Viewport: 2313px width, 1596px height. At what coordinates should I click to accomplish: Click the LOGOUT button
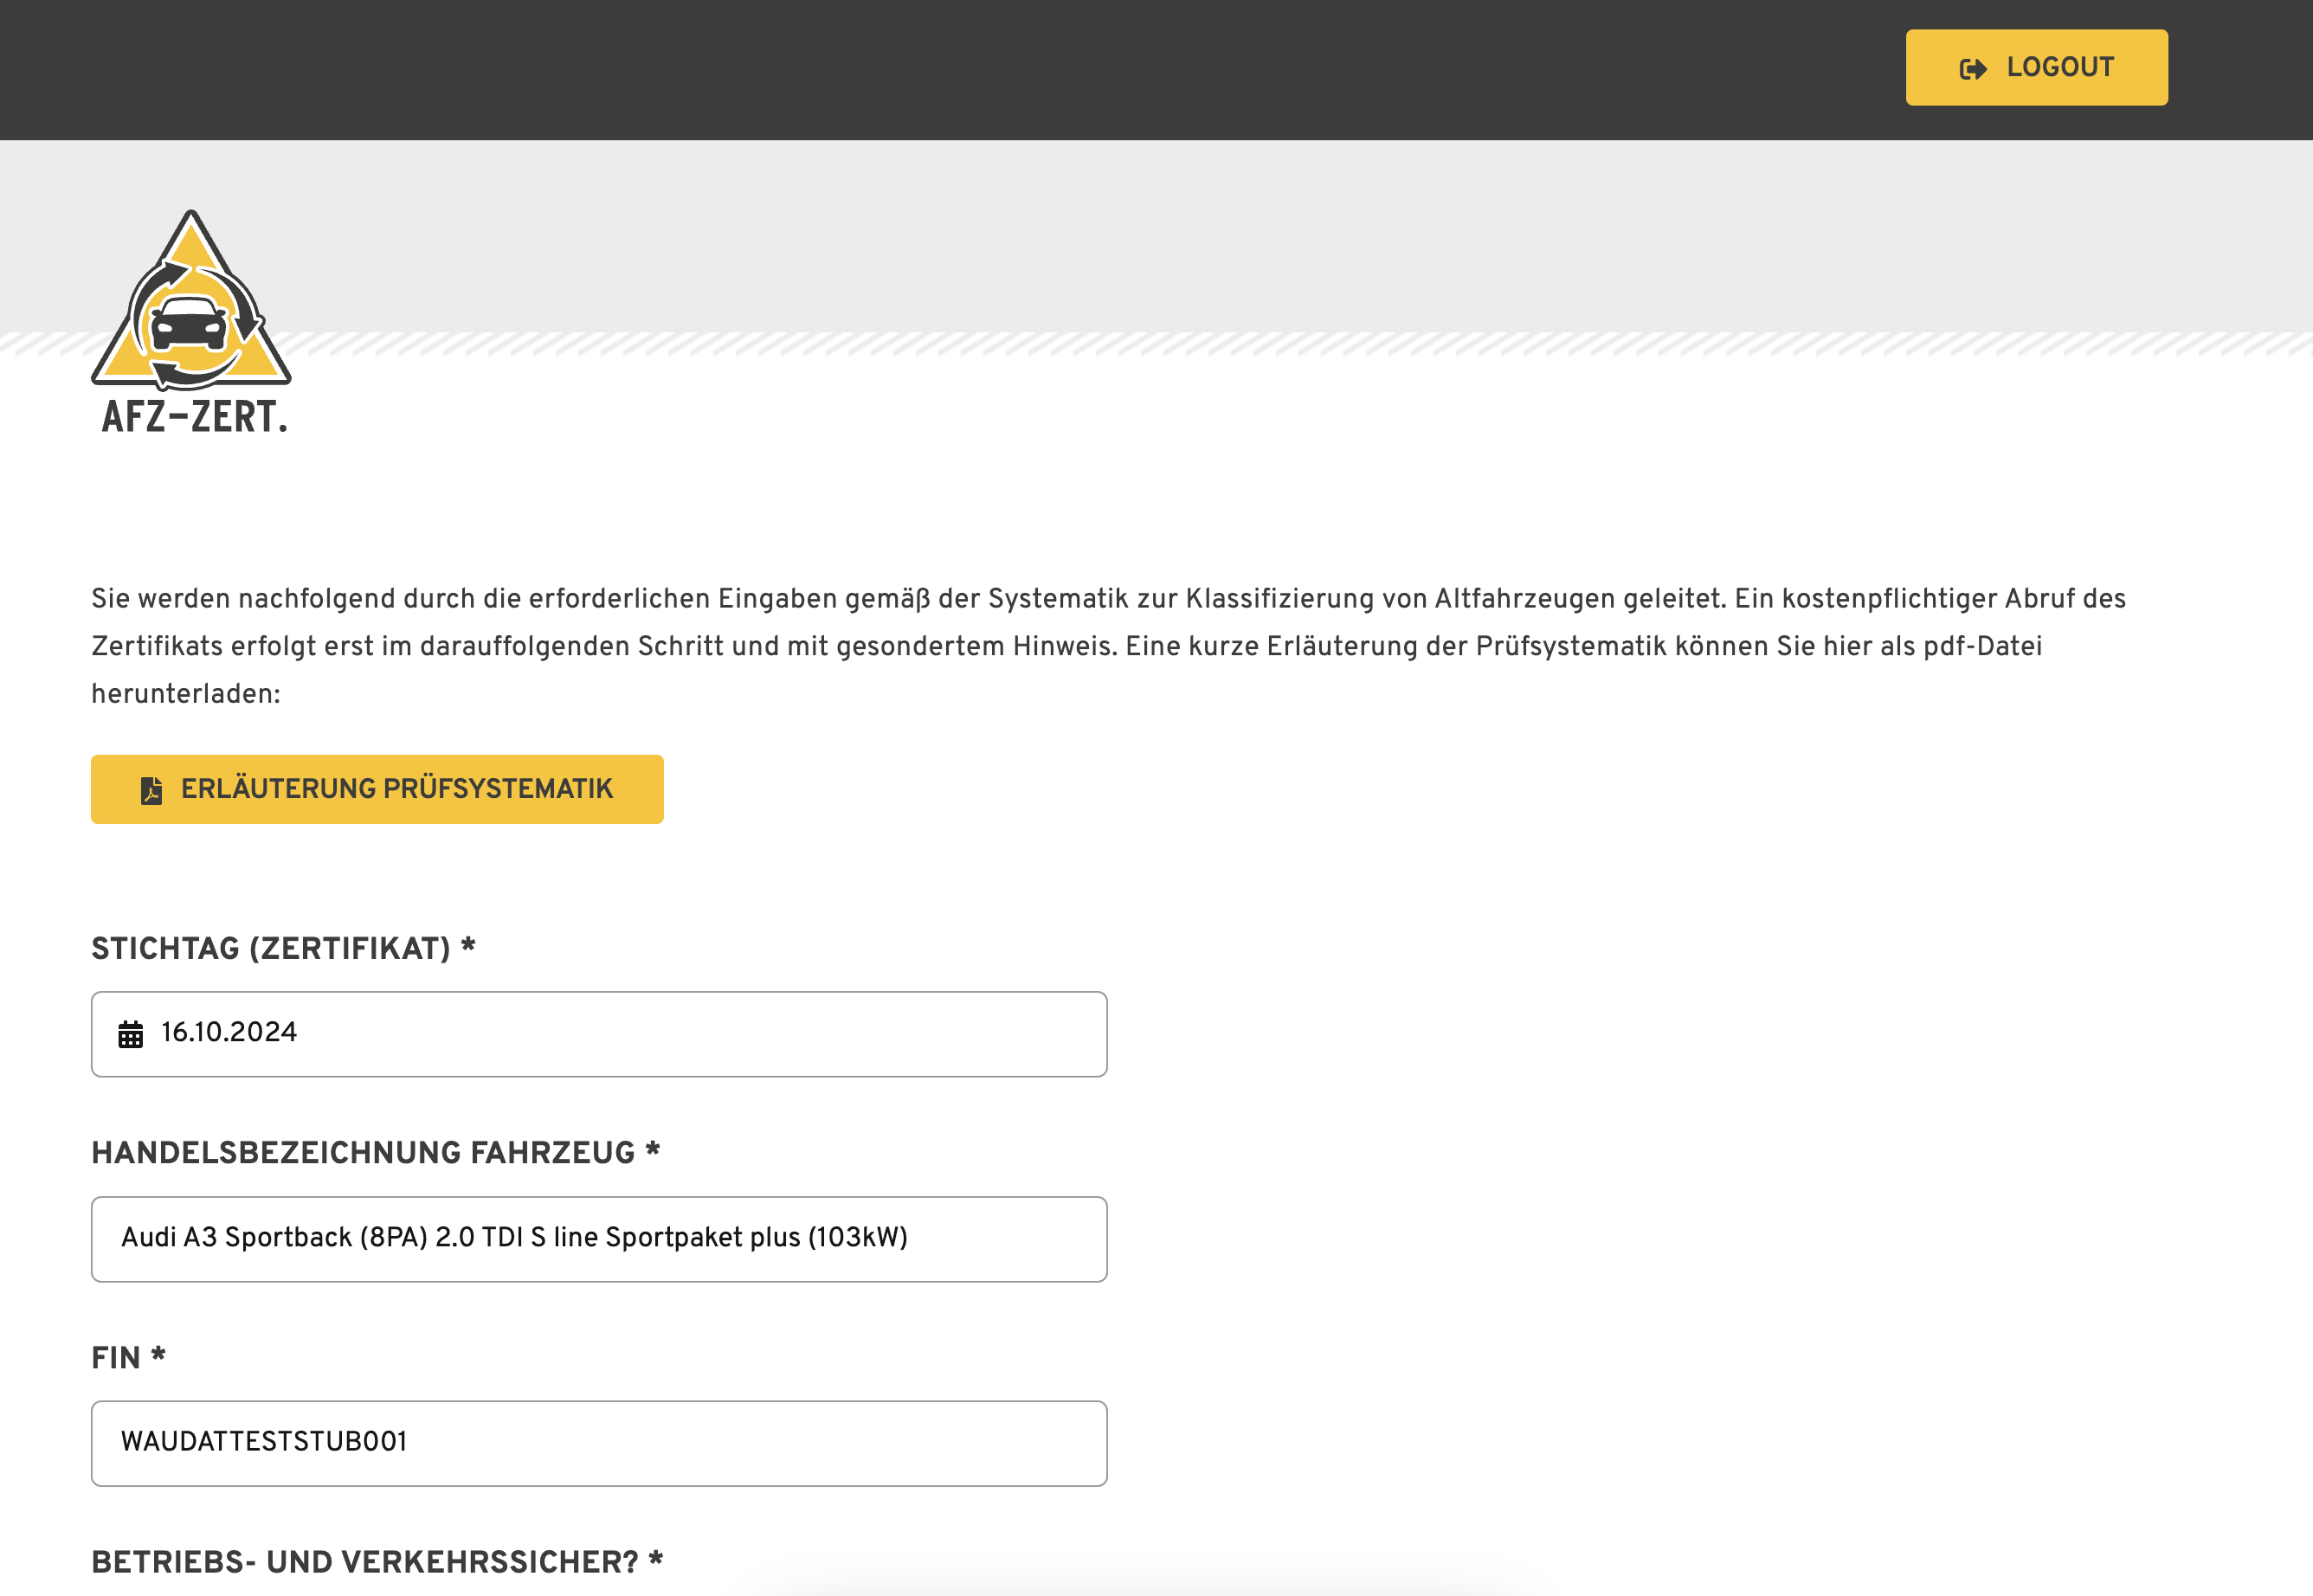(2036, 67)
